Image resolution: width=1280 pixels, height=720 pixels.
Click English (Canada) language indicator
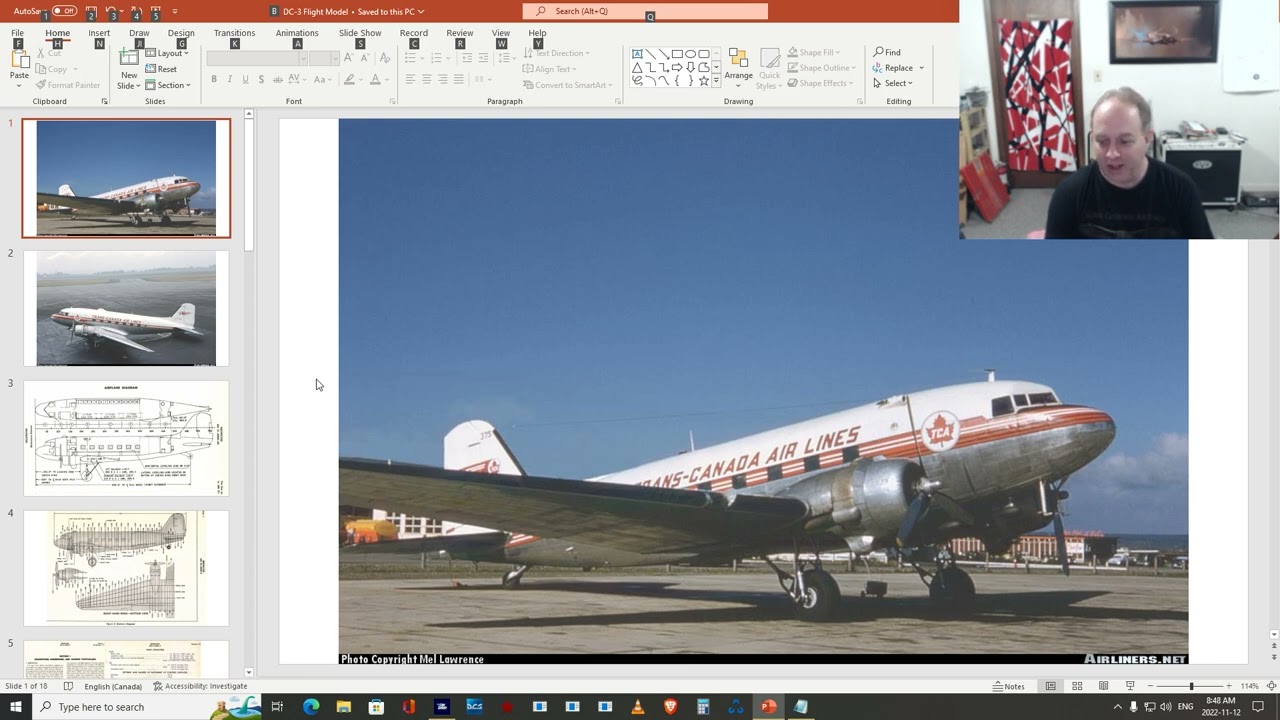click(113, 686)
